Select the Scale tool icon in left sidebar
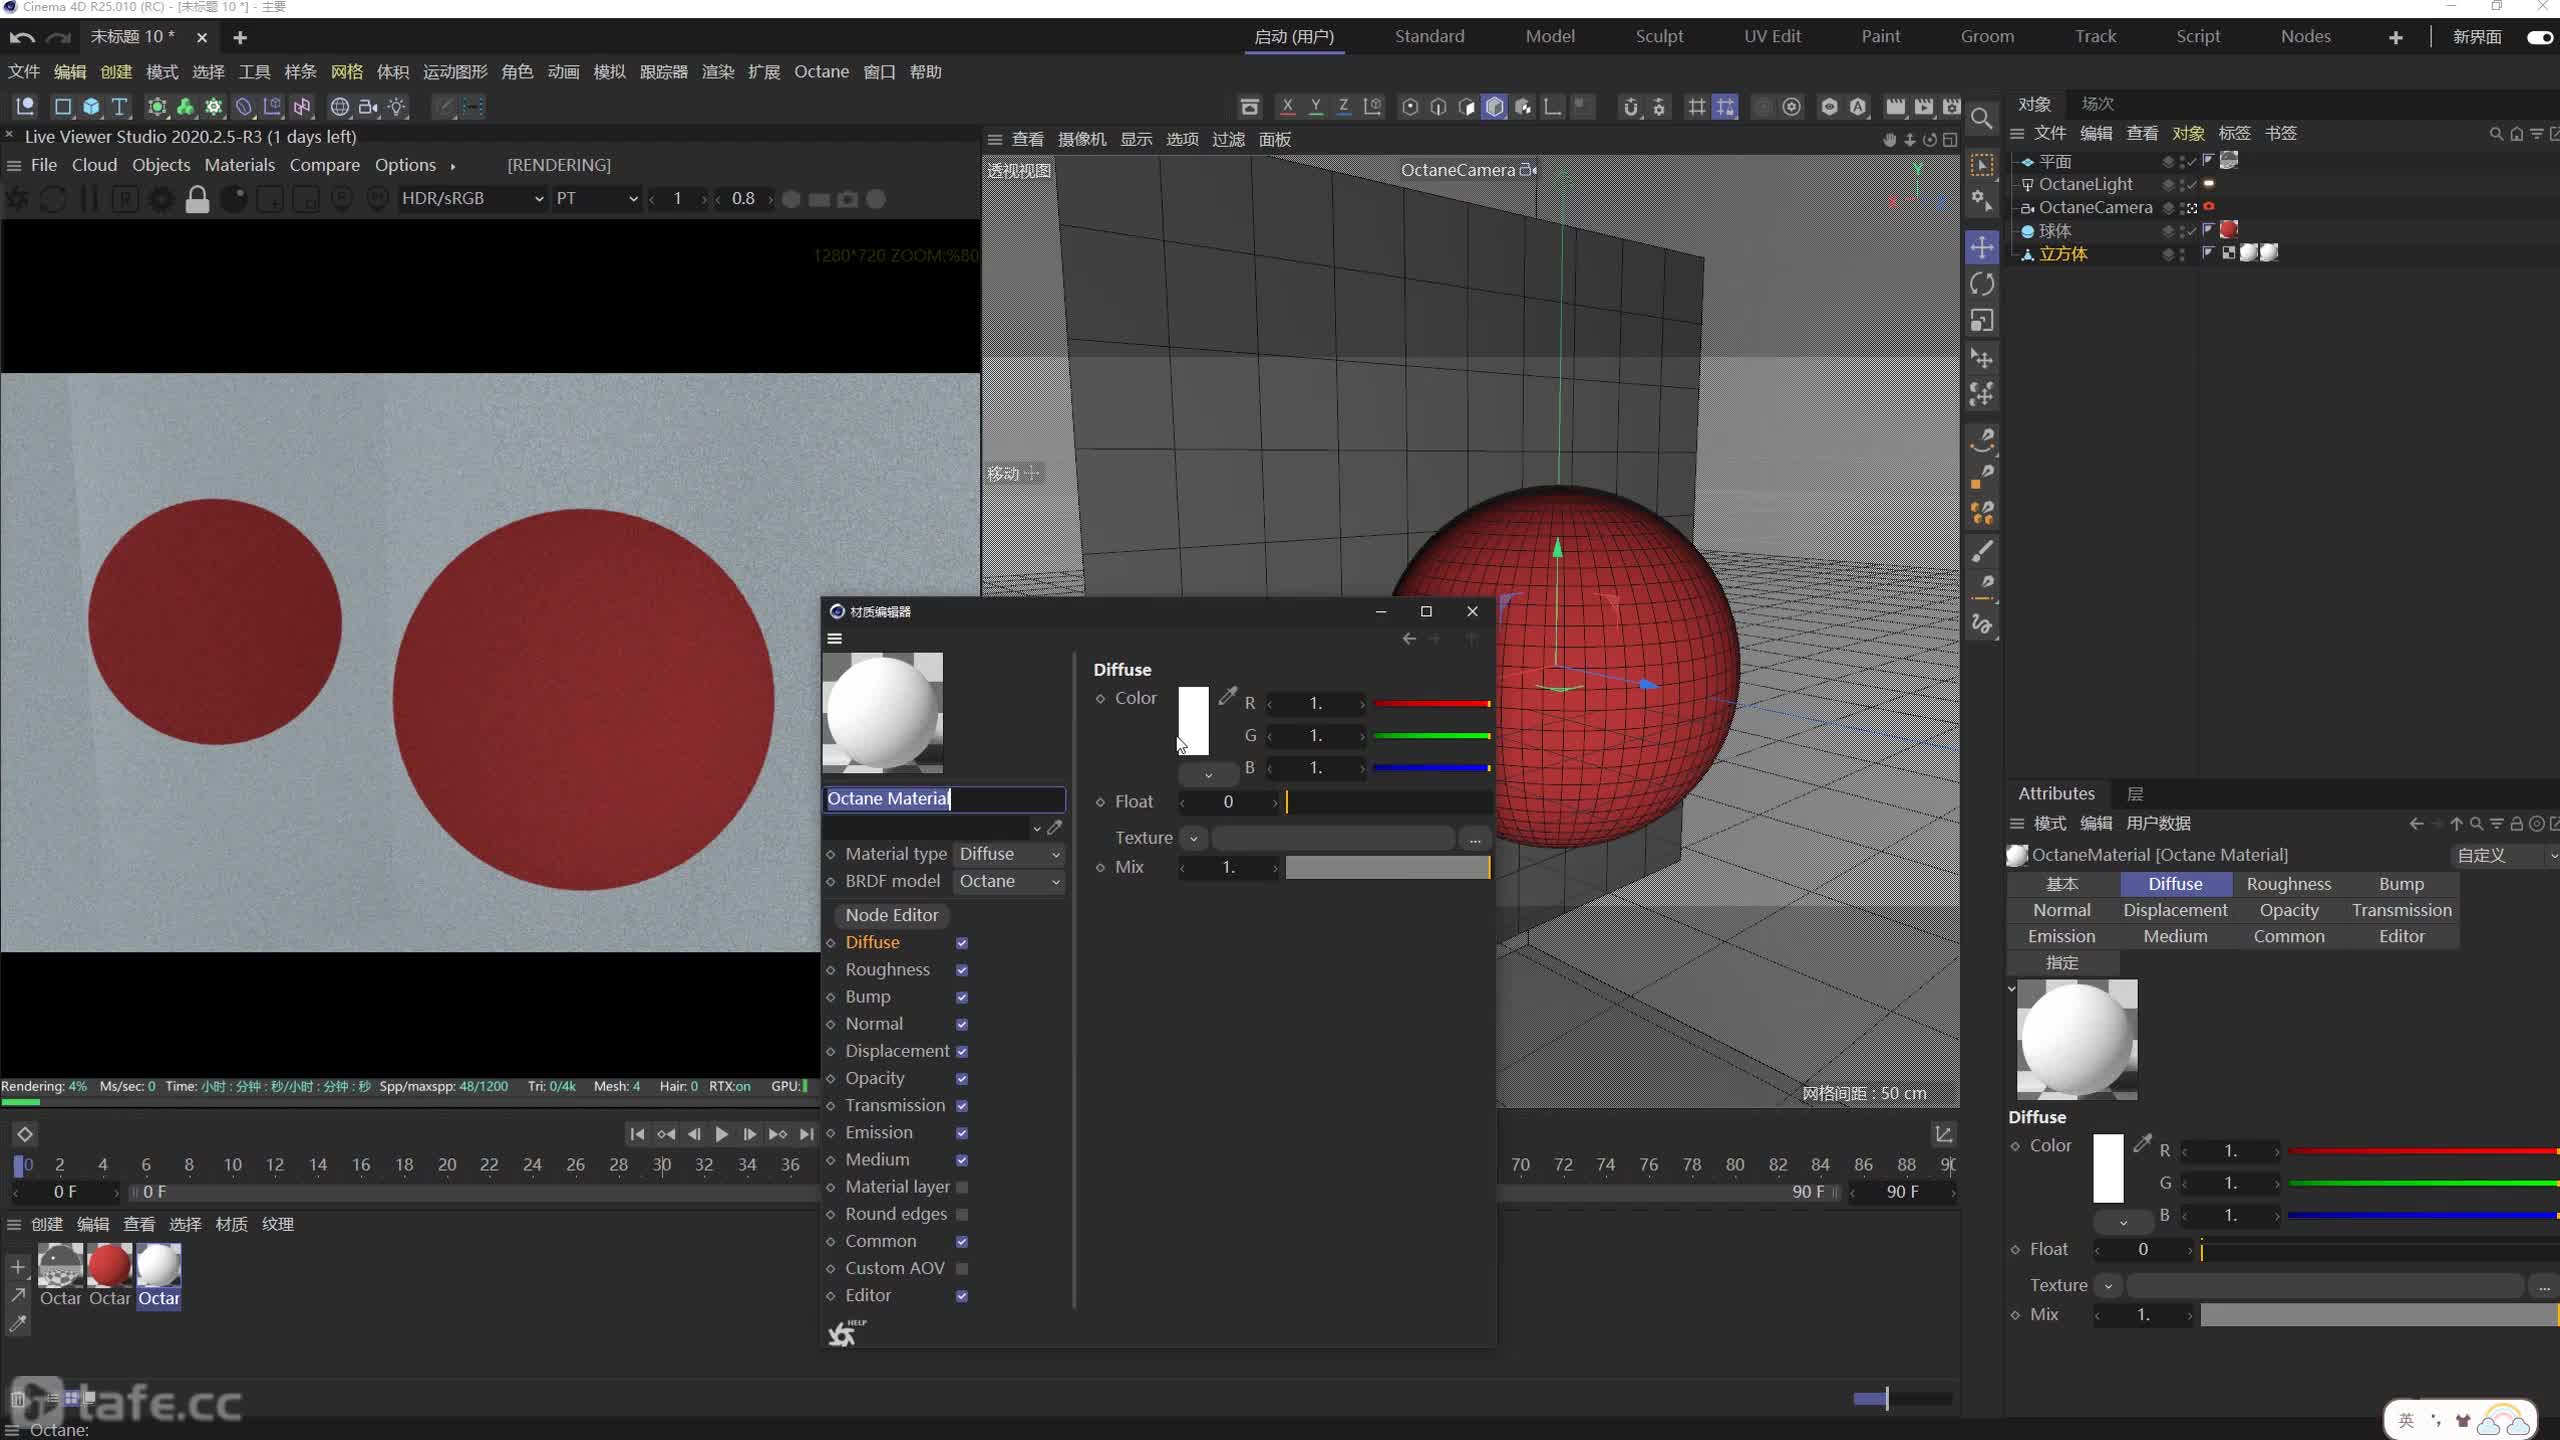The image size is (2560, 1440). [1982, 320]
